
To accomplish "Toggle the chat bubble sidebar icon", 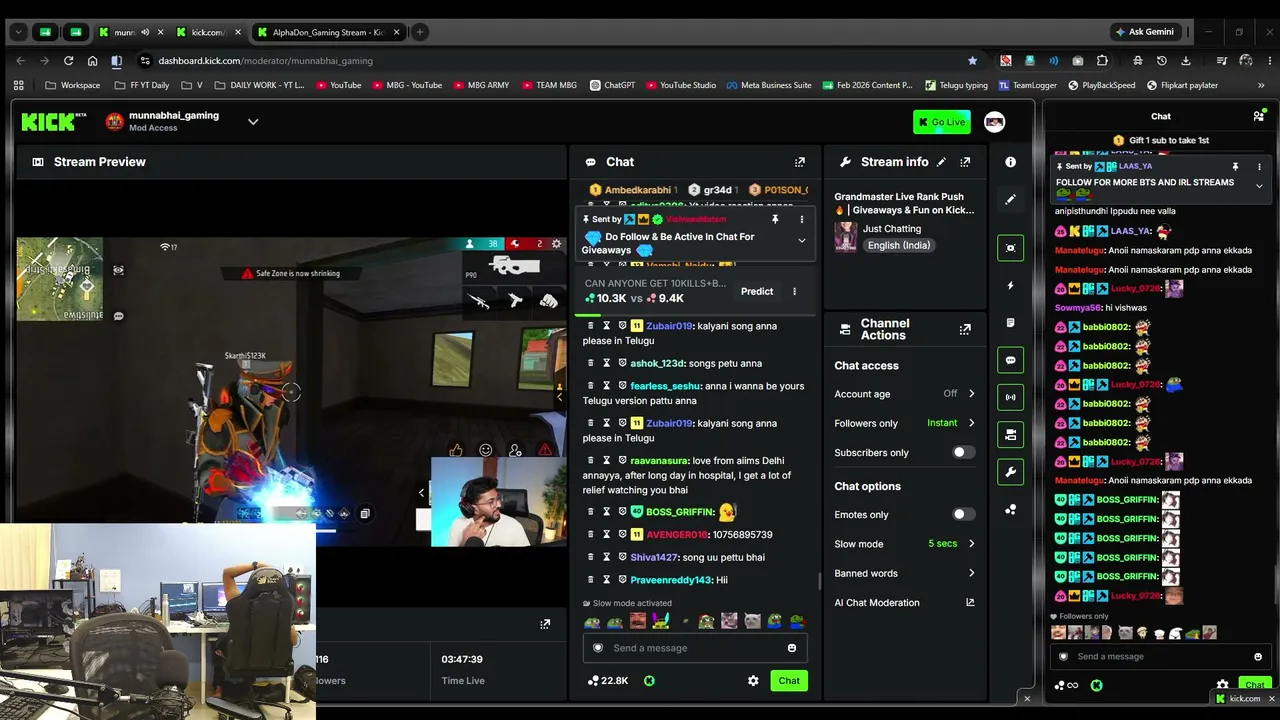I will (1010, 360).
